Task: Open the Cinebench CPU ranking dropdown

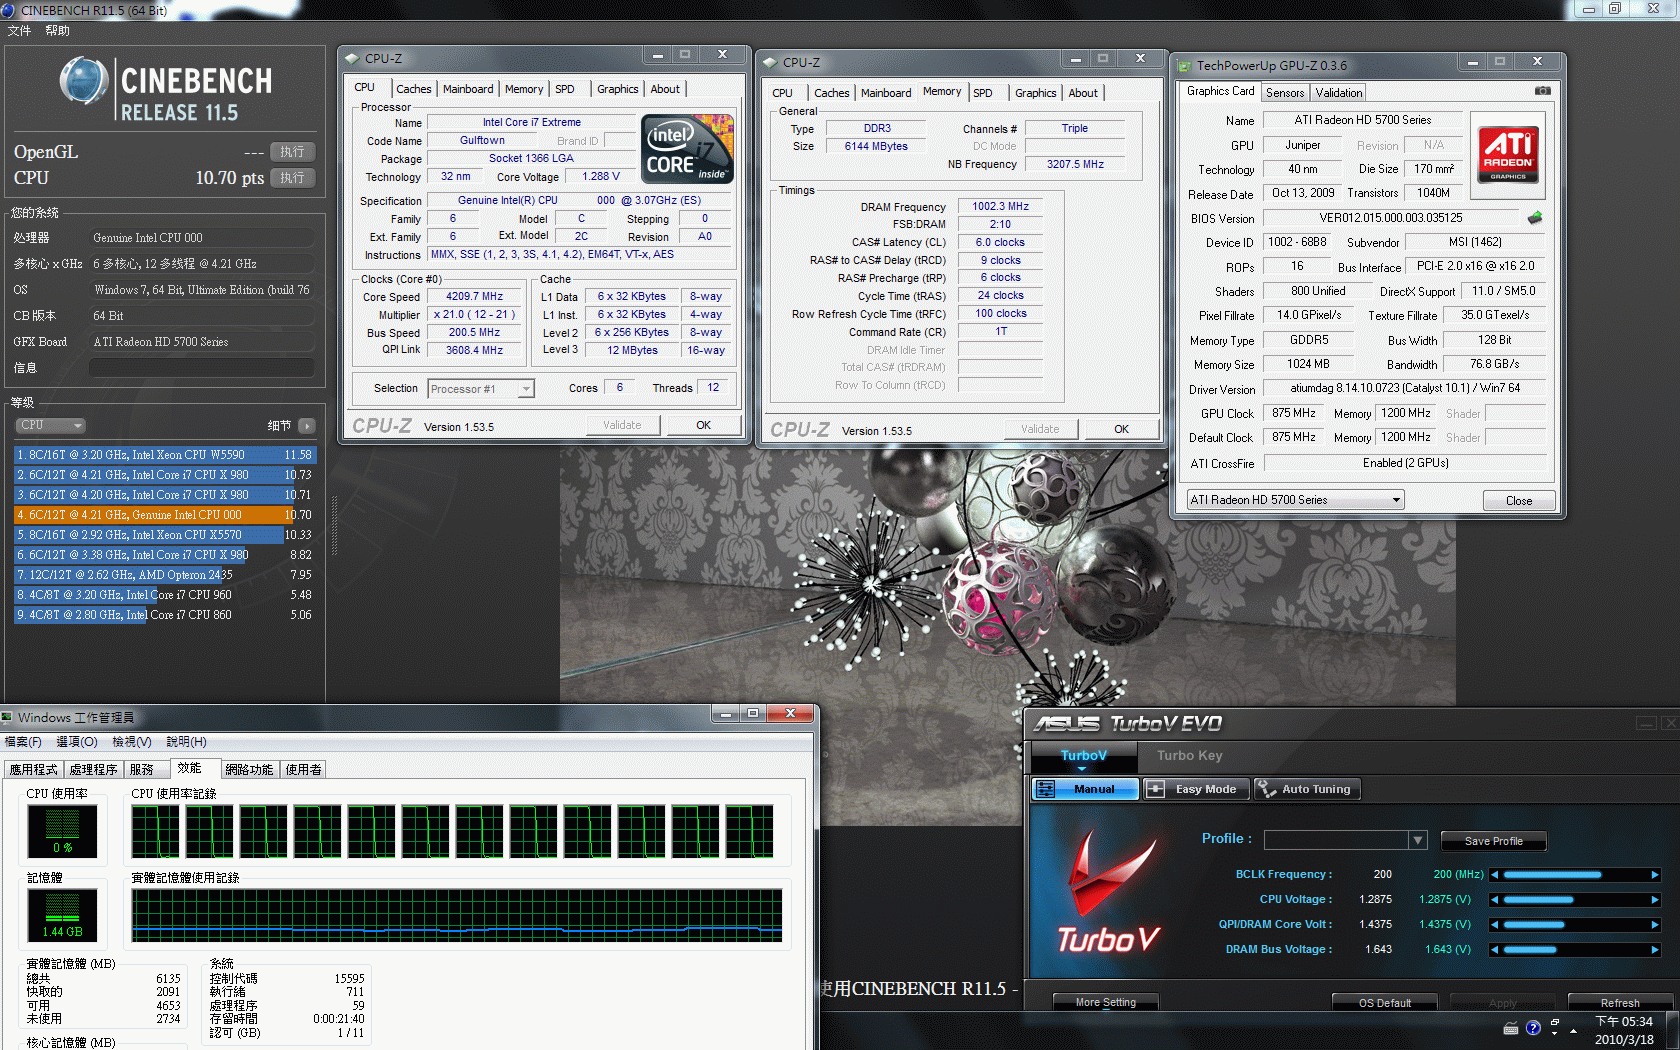Action: (x=49, y=425)
